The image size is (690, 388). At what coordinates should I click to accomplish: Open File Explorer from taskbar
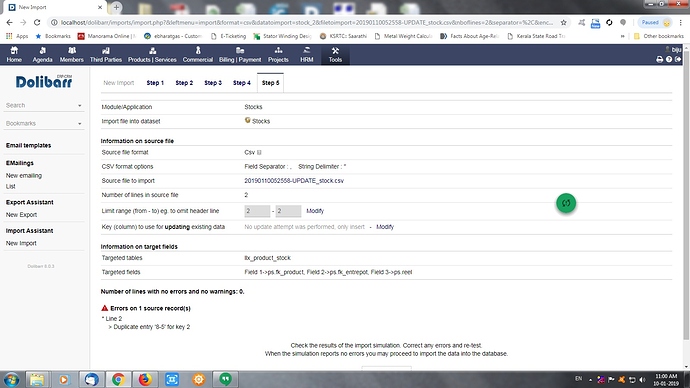[37, 379]
